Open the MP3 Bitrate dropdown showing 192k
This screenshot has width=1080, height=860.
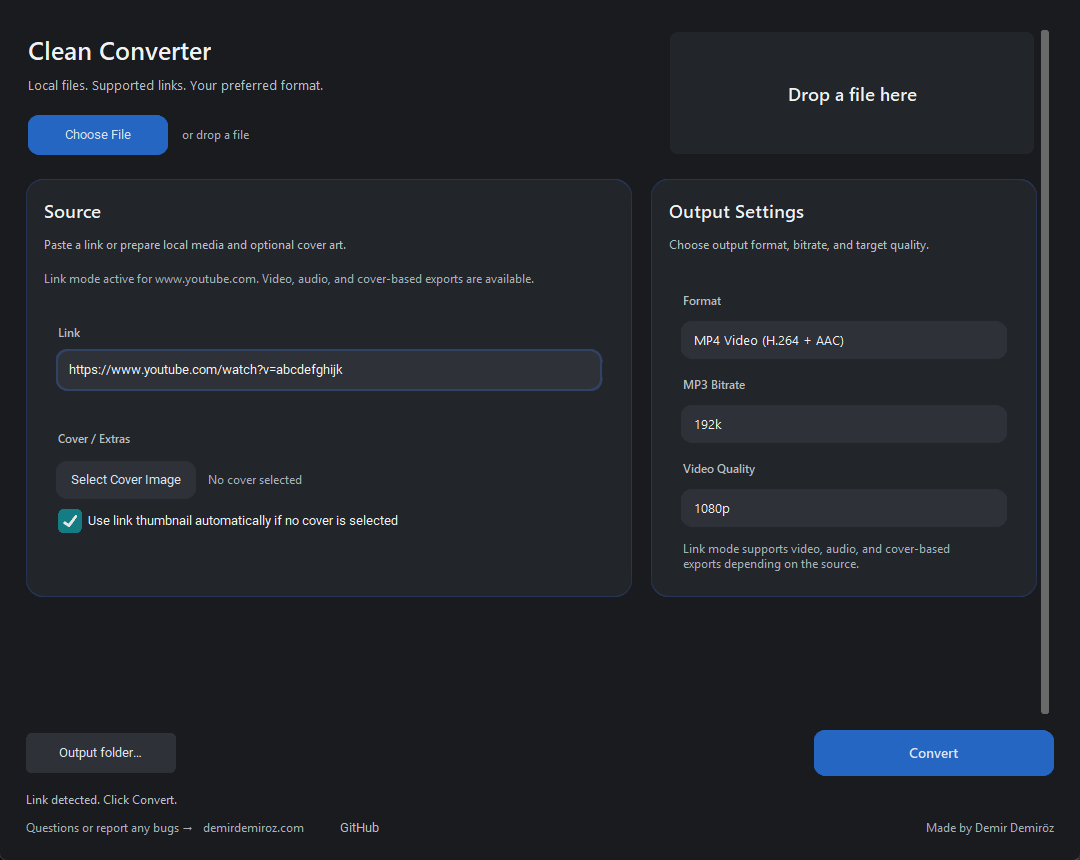[844, 424]
